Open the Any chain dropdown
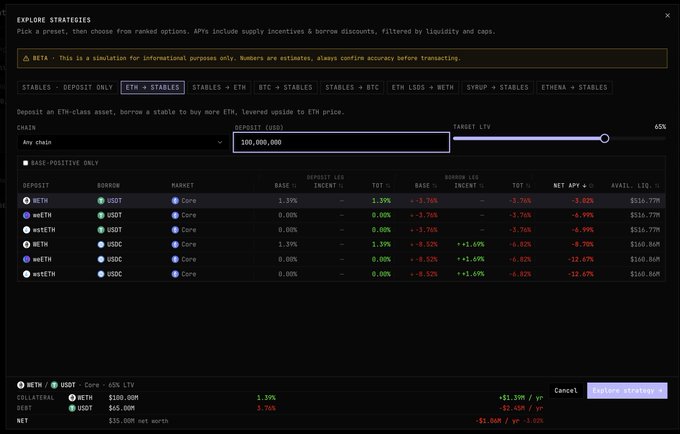The width and height of the screenshot is (680, 434). pos(123,142)
